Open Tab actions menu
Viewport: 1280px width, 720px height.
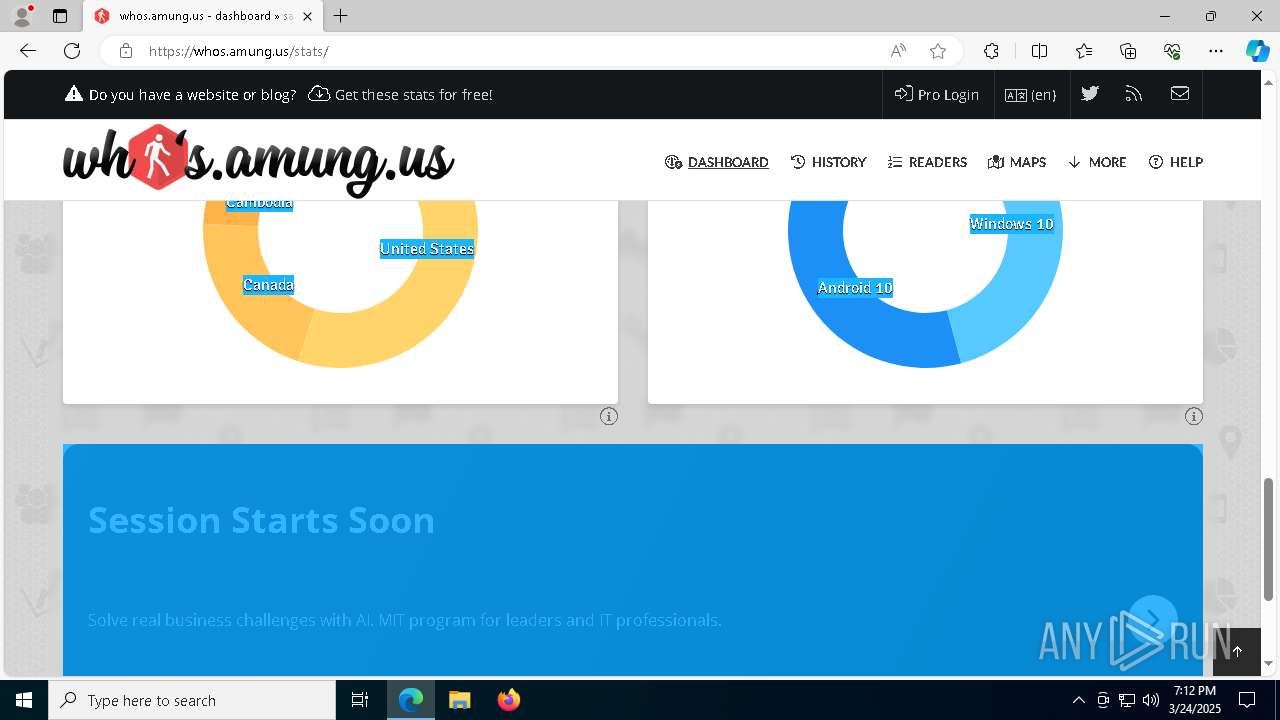click(x=60, y=16)
